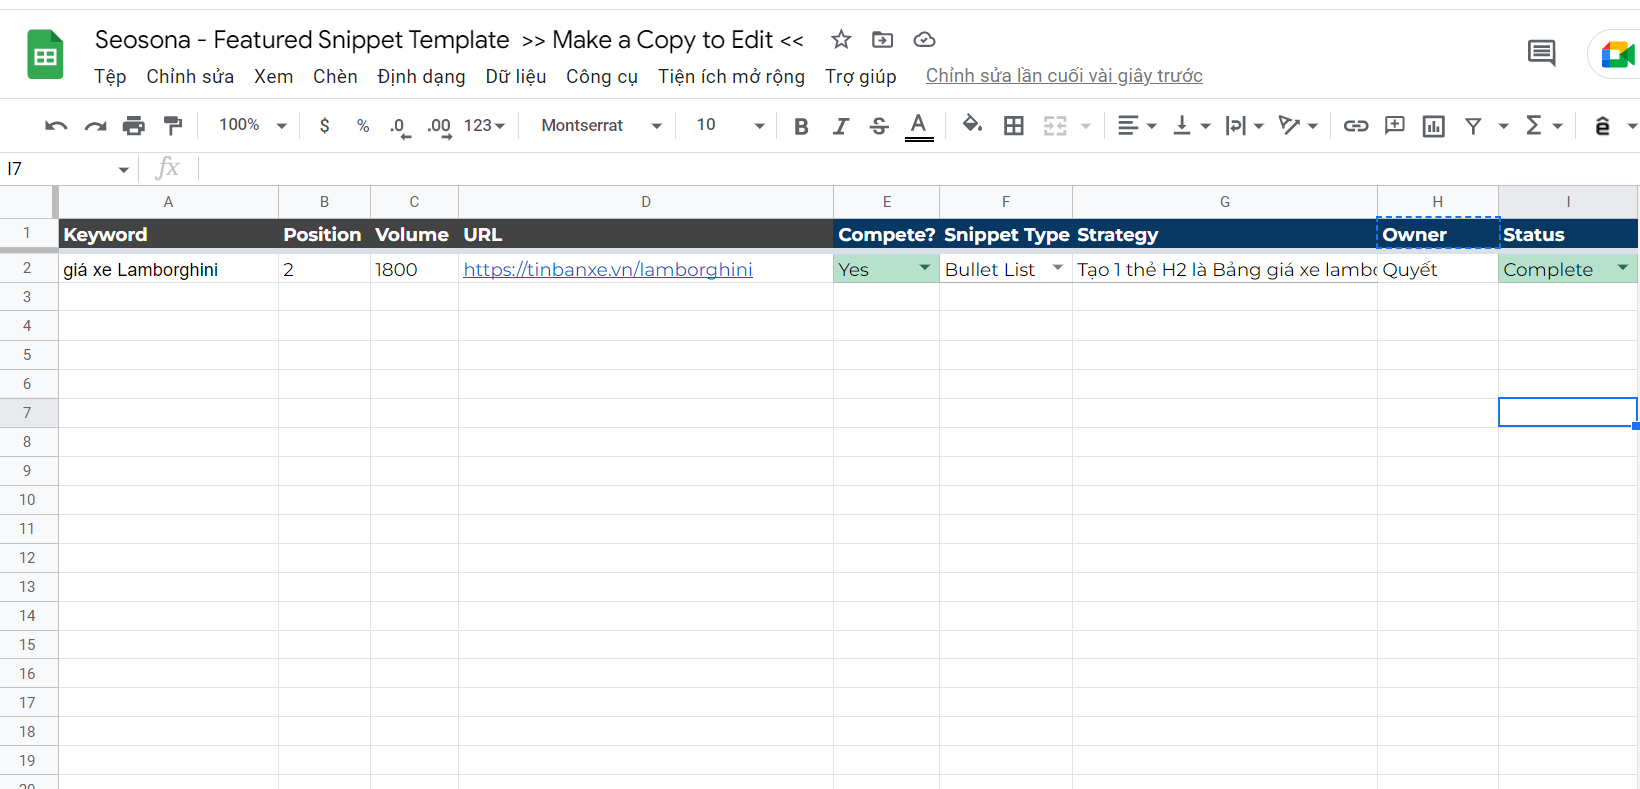Expand filter views arrow
The image size is (1640, 789).
point(1503,126)
